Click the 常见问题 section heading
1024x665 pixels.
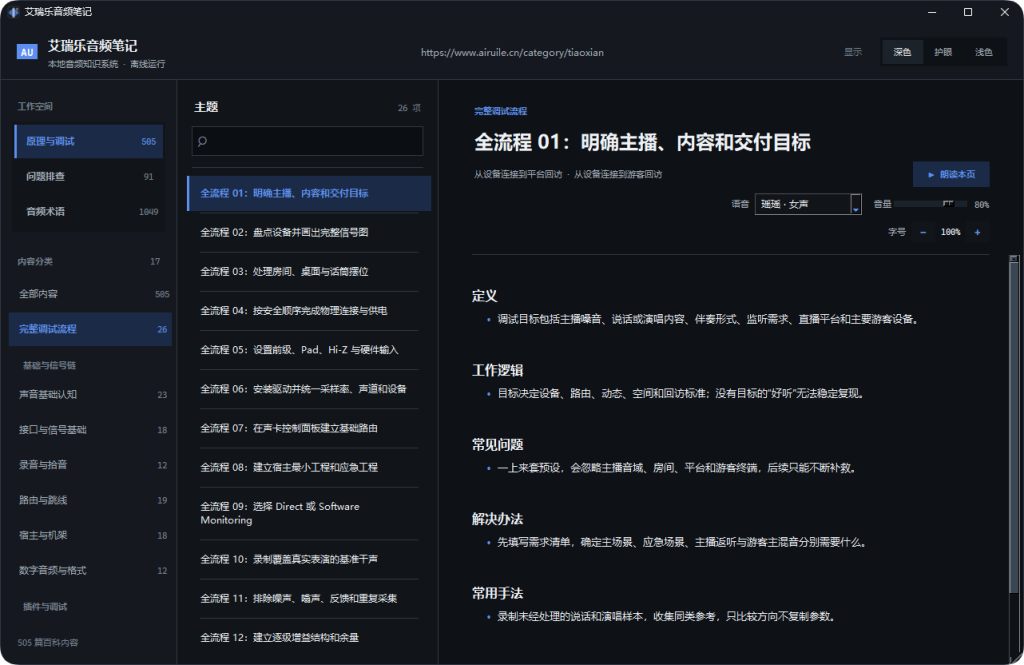coord(498,445)
